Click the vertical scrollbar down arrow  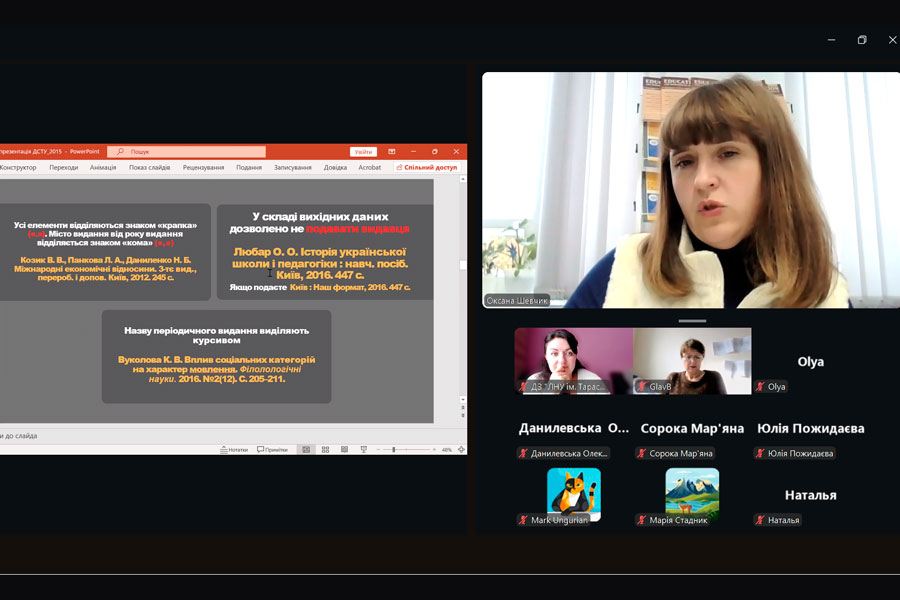click(x=463, y=399)
